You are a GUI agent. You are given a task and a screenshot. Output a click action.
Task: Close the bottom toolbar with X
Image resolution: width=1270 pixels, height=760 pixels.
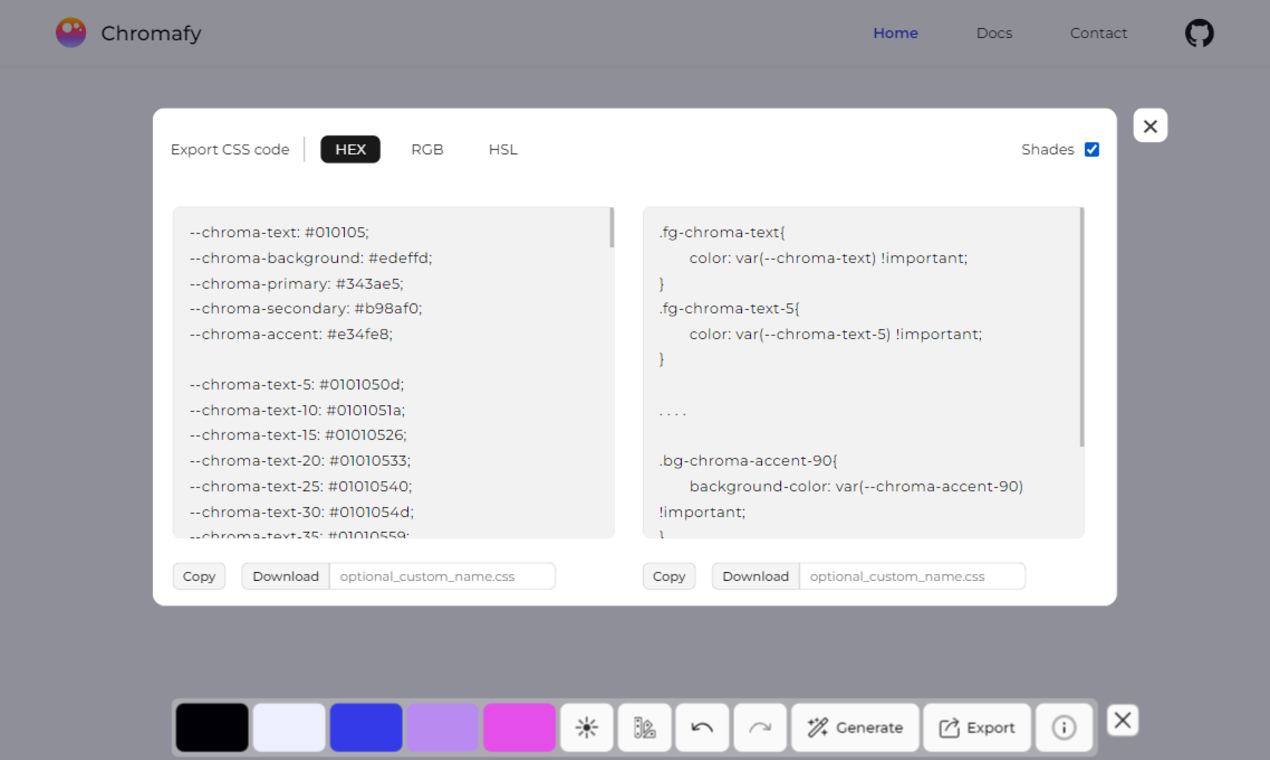pyautogui.click(x=1122, y=720)
